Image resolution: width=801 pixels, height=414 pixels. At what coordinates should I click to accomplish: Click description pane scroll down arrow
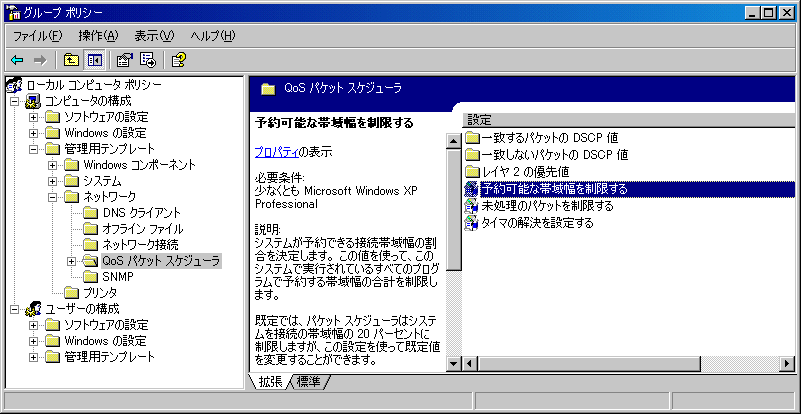click(454, 364)
